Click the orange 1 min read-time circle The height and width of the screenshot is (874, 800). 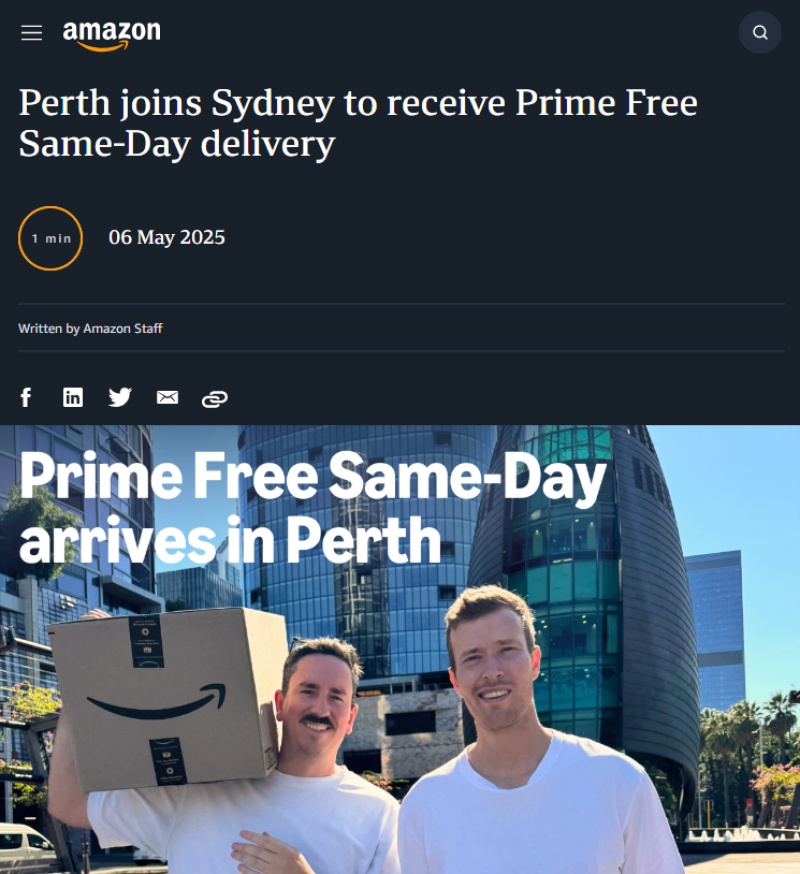[50, 239]
